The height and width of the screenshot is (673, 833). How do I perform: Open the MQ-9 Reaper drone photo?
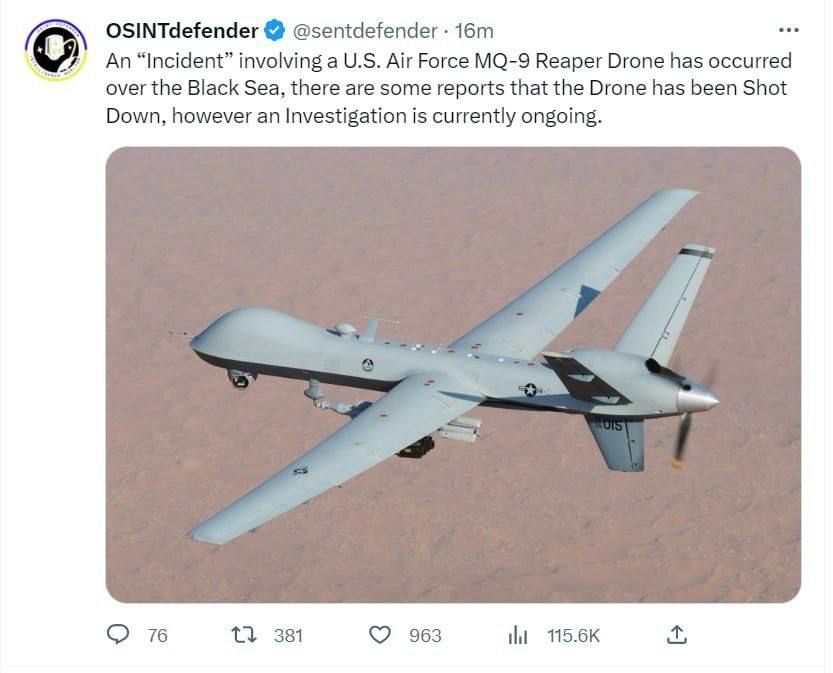click(x=453, y=374)
